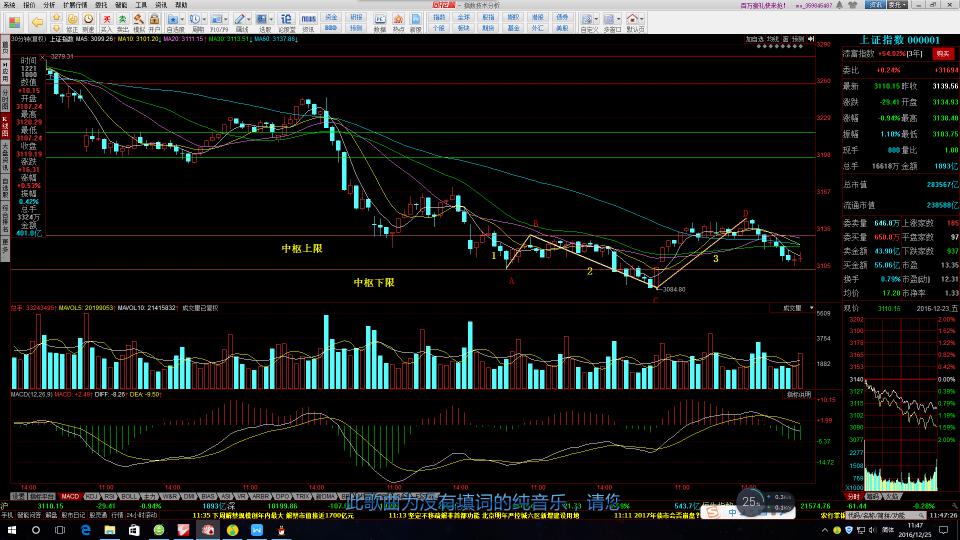Click the 加自选 add-to-watchlist link
Image resolution: width=960 pixels, height=540 pixels.
(x=754, y=39)
